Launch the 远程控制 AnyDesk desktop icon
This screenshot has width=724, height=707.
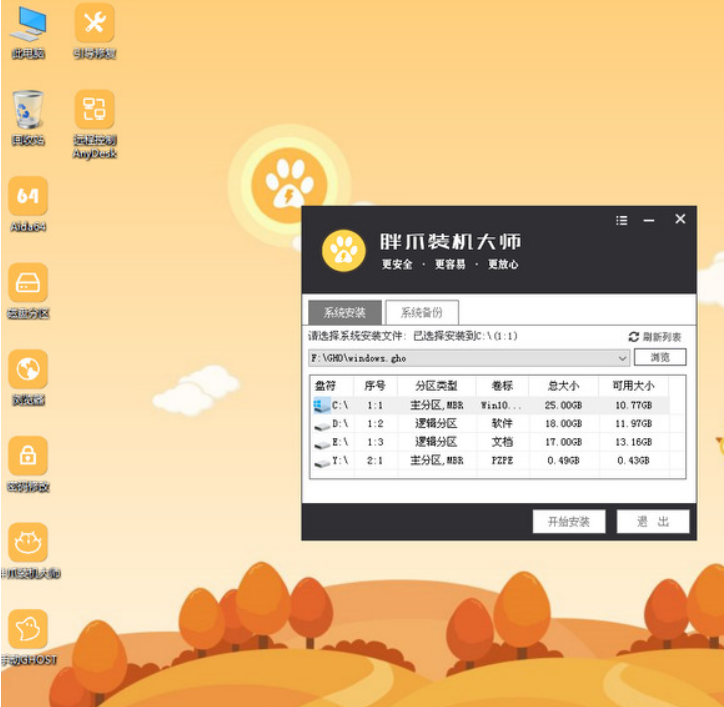point(94,124)
